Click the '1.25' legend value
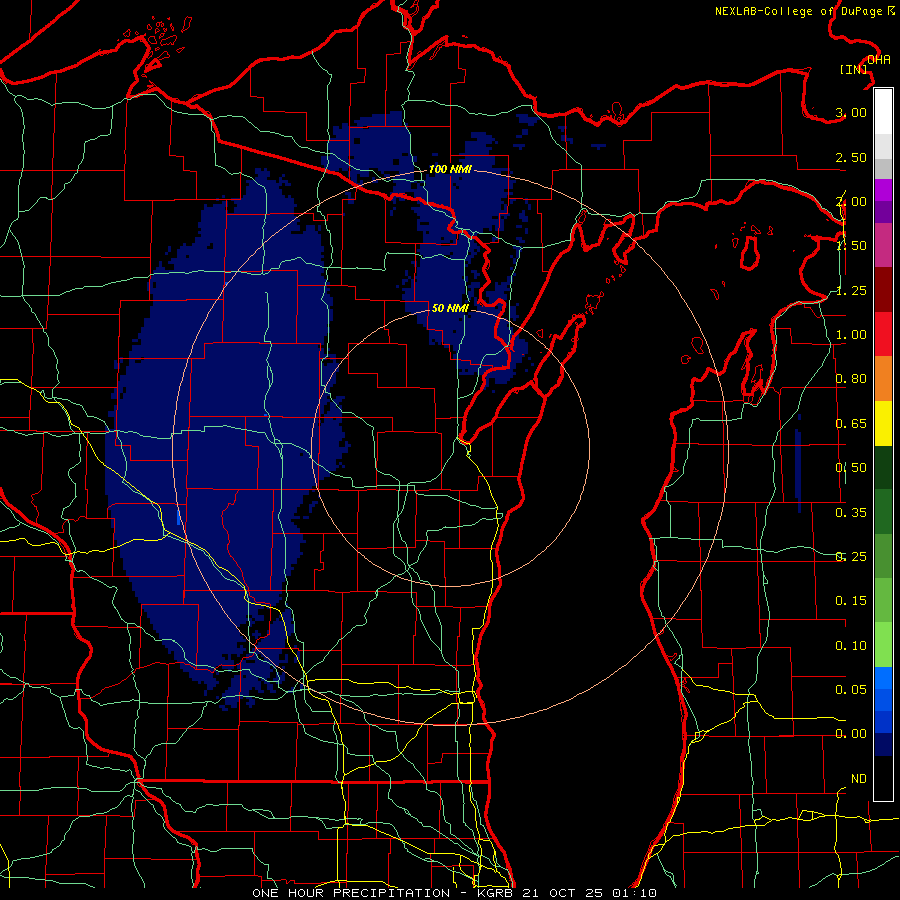The image size is (900, 900). [851, 290]
